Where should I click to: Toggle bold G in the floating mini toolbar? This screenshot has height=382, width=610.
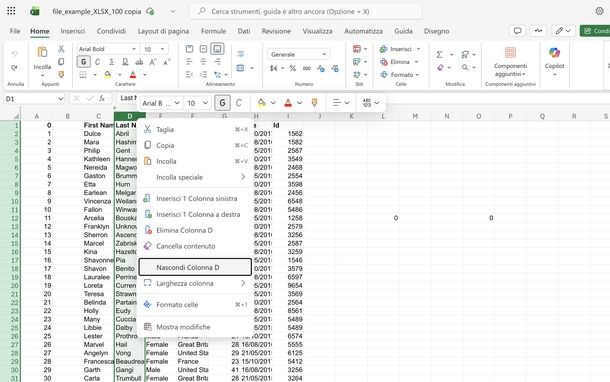(x=223, y=103)
